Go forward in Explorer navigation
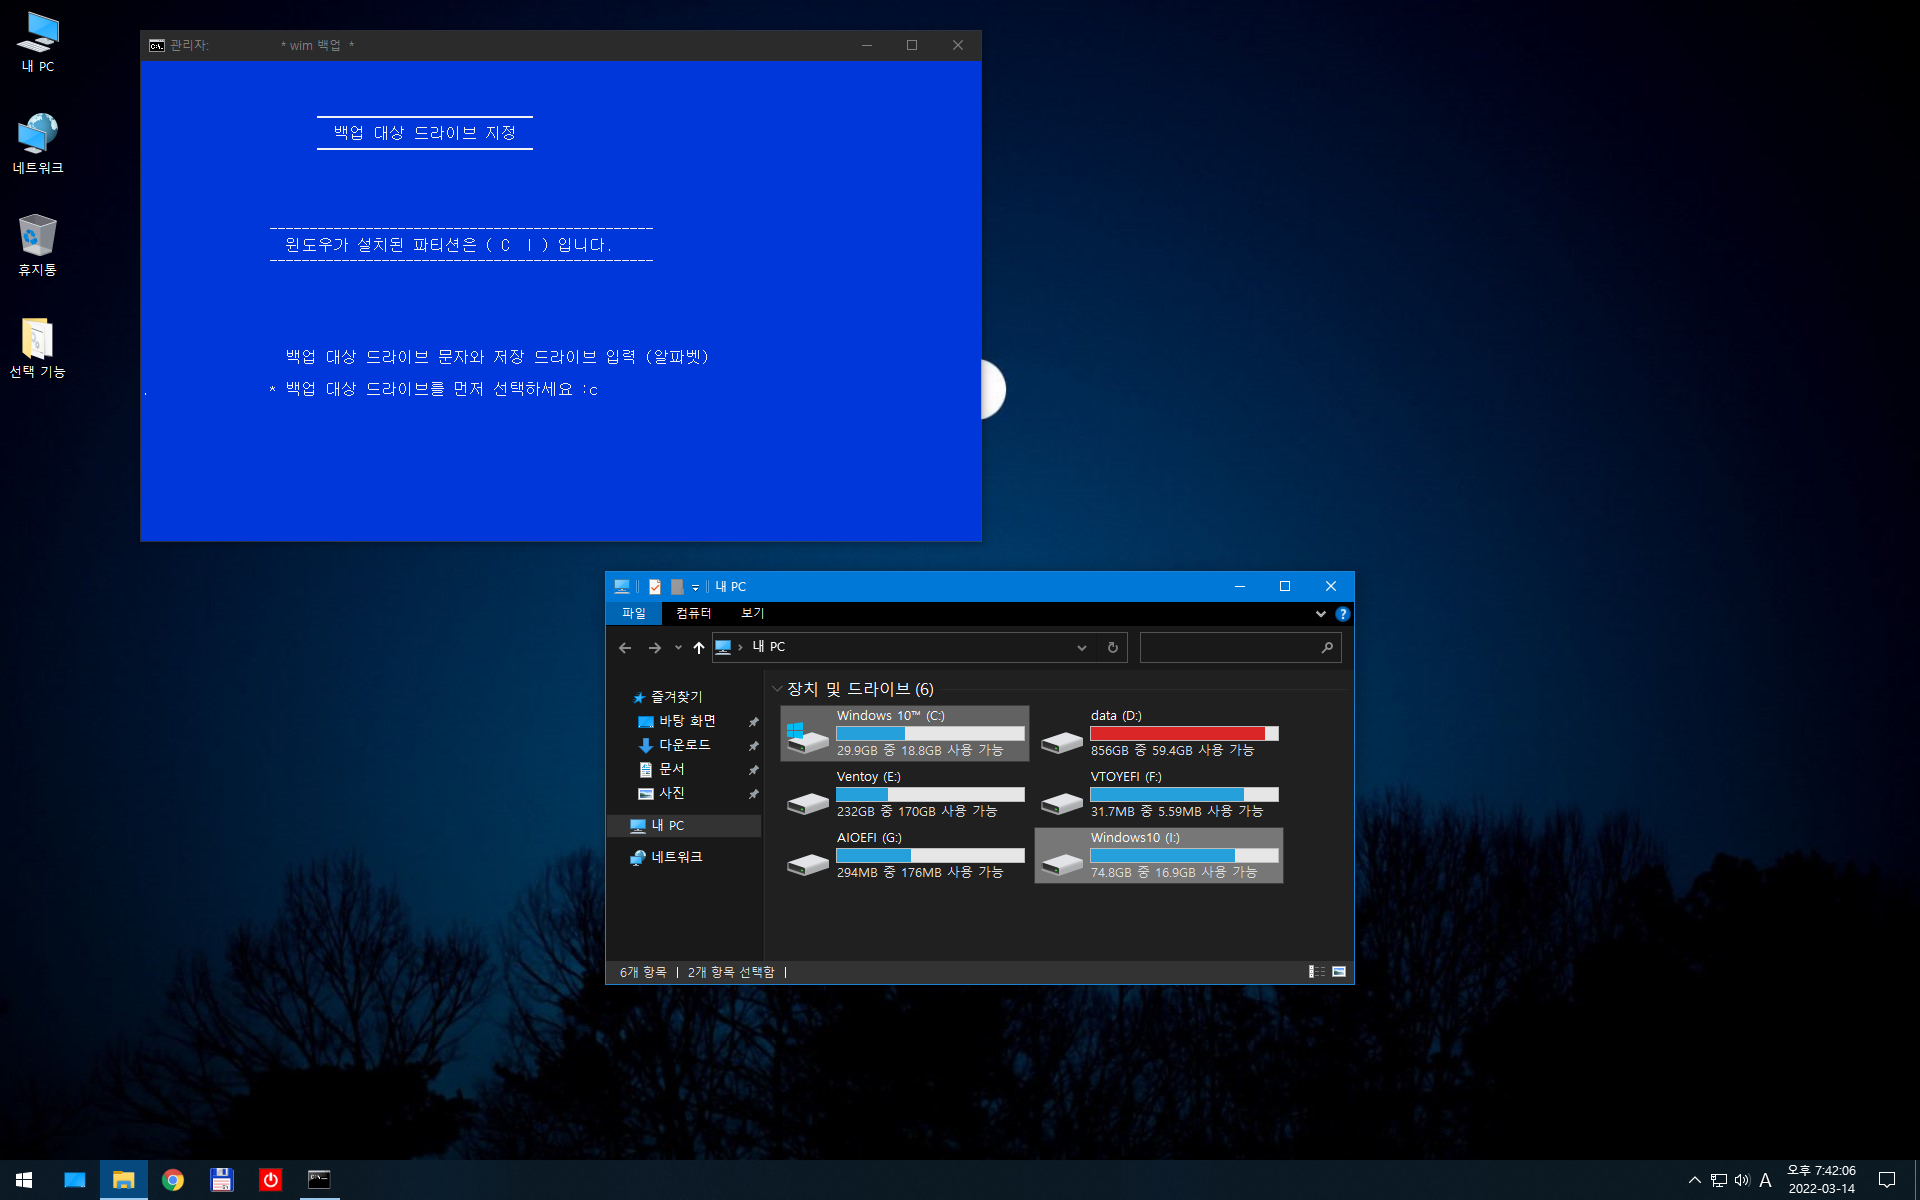Viewport: 1920px width, 1200px height. click(655, 648)
